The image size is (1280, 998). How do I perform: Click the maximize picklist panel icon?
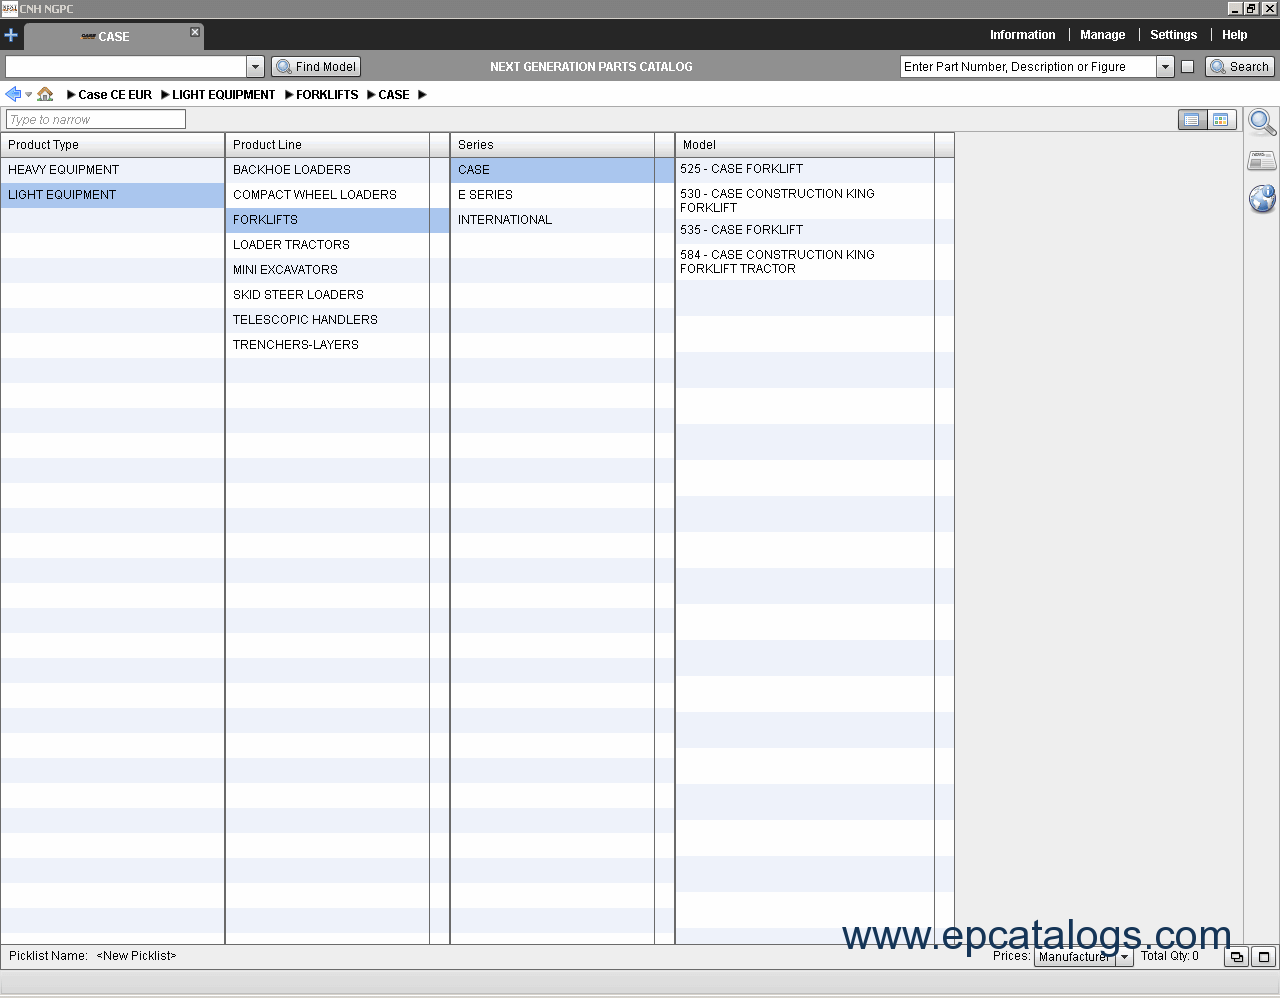tap(1264, 957)
